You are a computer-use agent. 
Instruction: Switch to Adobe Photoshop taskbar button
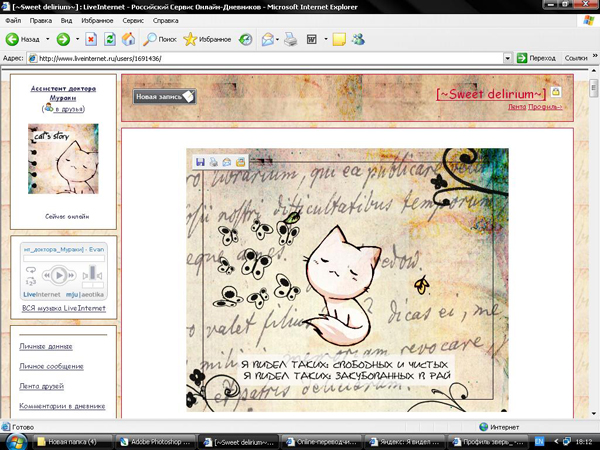156,442
